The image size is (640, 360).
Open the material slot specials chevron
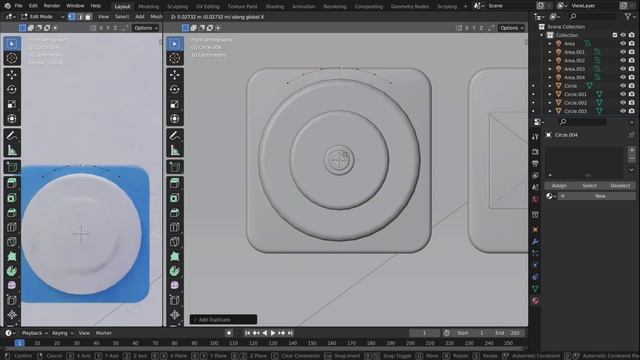[x=631, y=170]
